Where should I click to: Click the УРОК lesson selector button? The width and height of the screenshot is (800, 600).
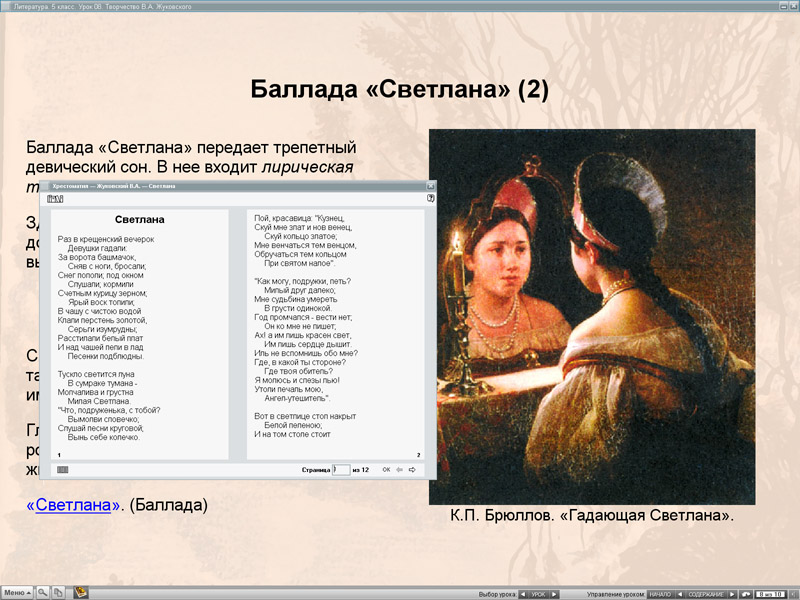[538, 594]
